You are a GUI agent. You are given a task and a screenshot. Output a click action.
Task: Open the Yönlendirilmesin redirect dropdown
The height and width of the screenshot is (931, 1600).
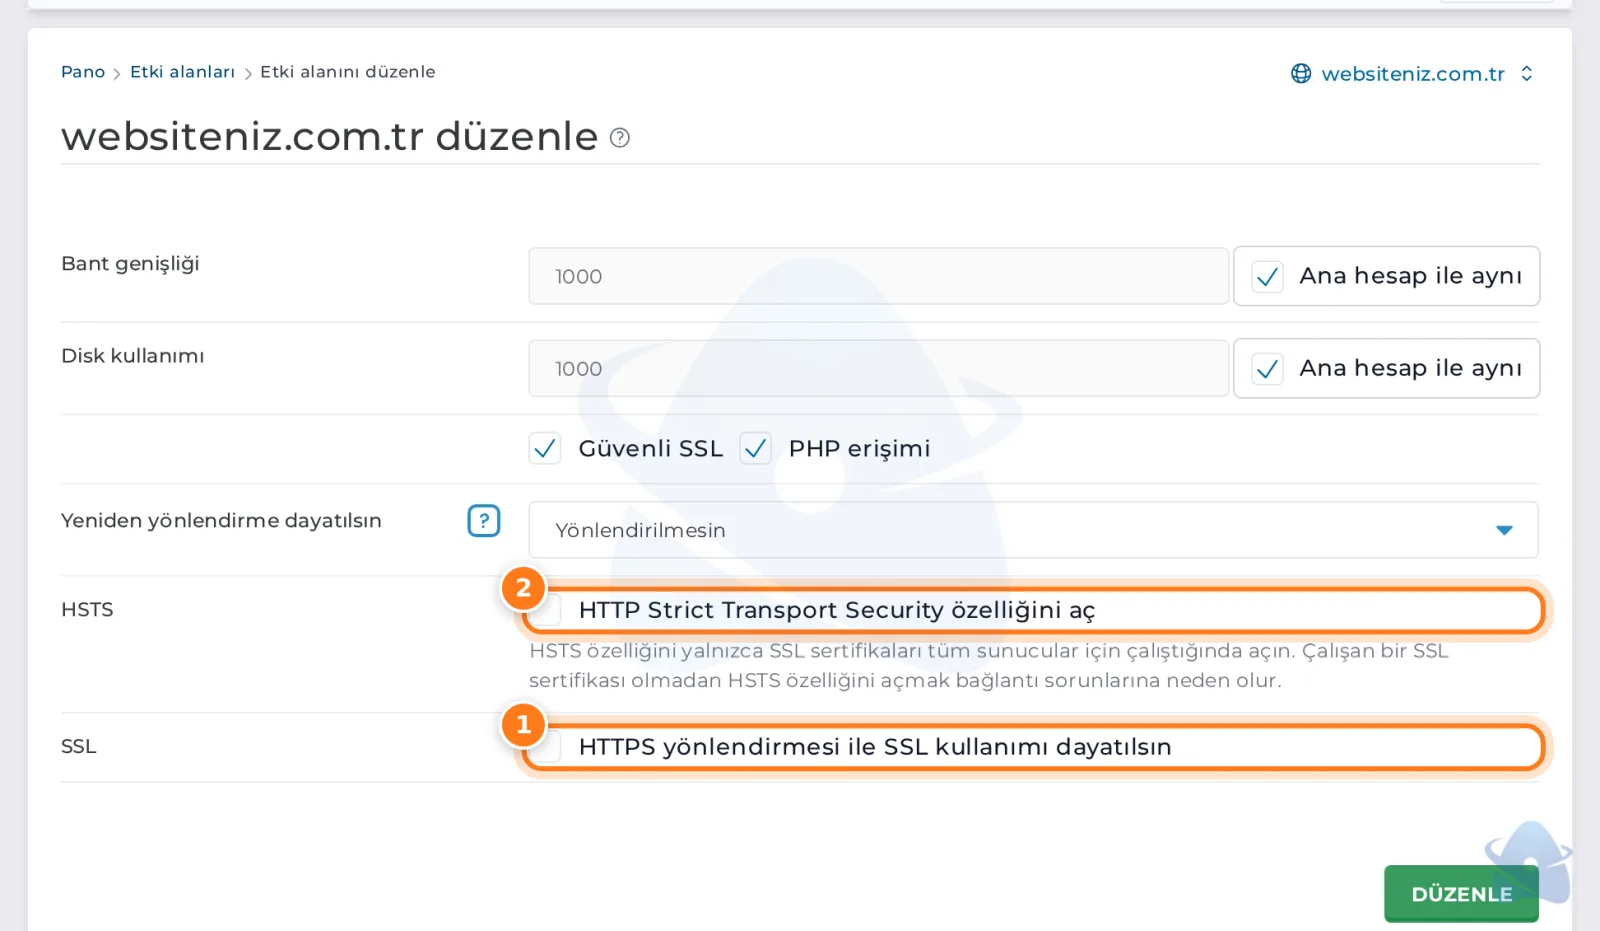(x=1033, y=530)
